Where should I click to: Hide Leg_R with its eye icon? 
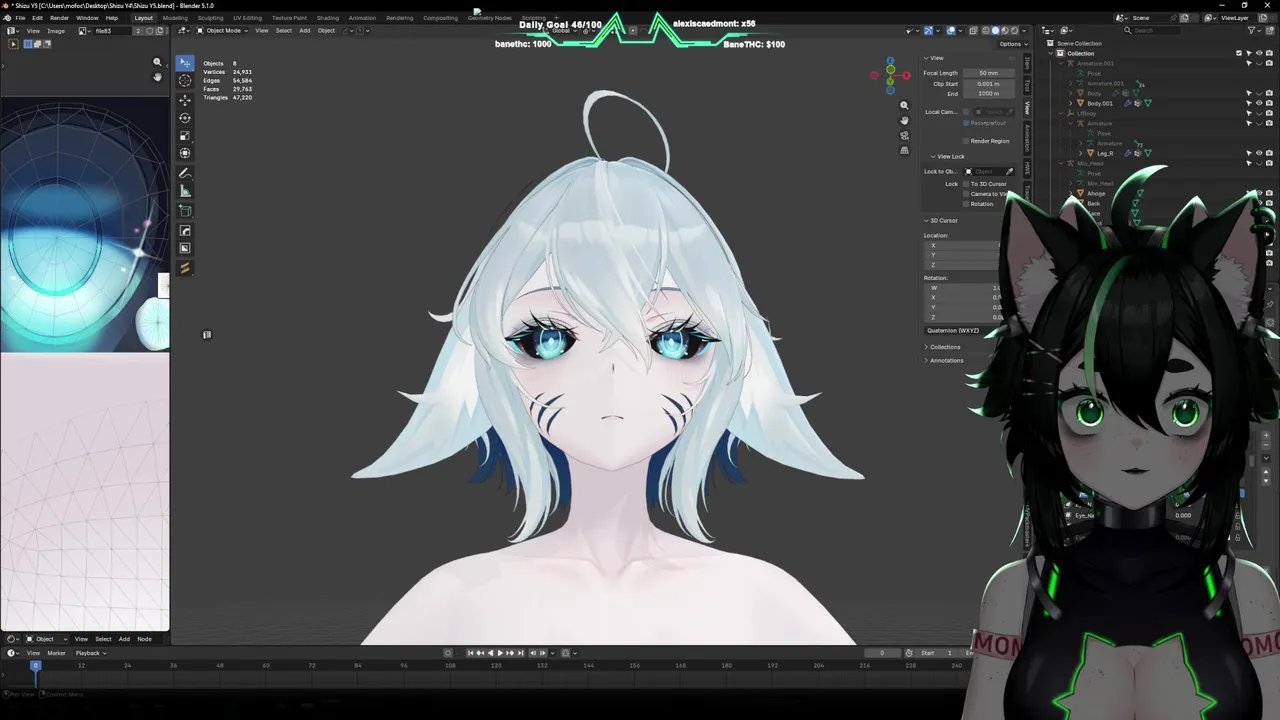[1259, 153]
